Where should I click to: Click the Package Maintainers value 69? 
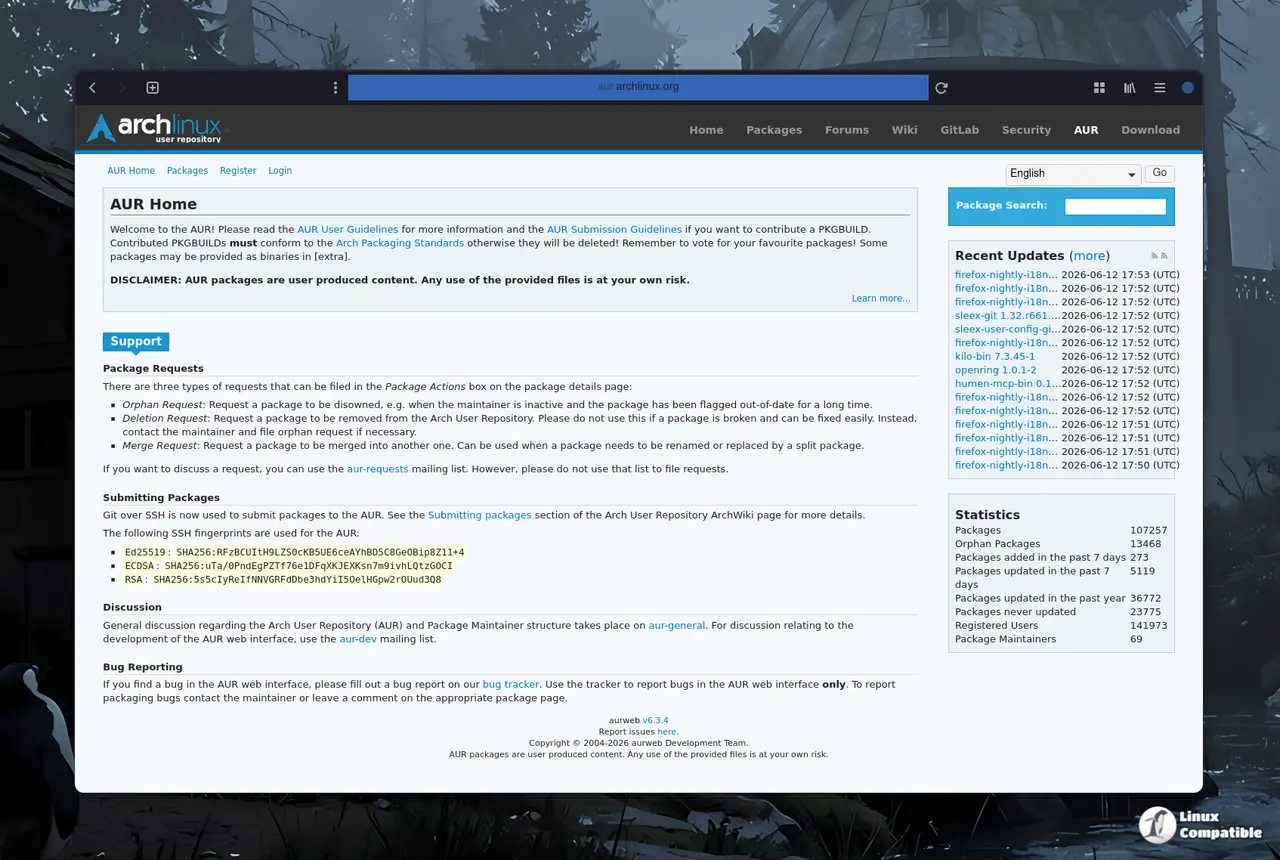point(1136,639)
